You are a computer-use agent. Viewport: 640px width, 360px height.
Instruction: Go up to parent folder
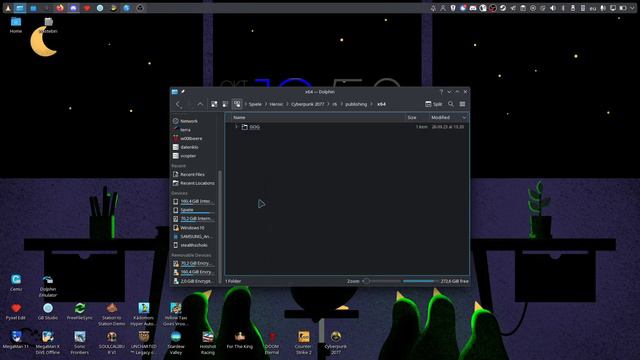click(x=200, y=104)
